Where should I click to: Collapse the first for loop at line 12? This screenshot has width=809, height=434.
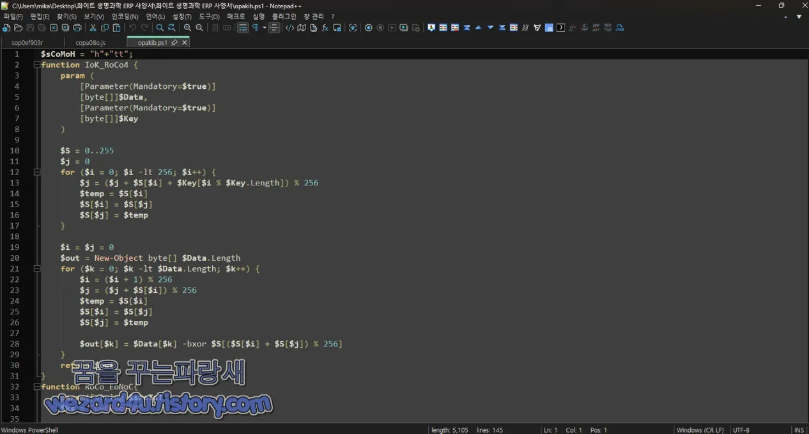37,172
